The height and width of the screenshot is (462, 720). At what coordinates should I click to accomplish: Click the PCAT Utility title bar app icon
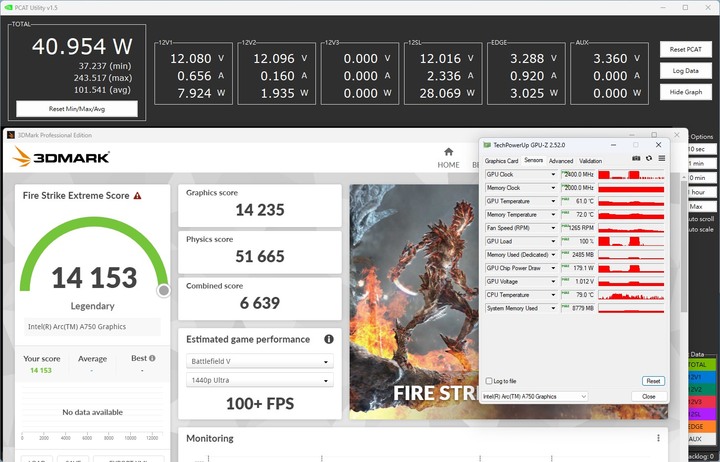[x=9, y=7]
